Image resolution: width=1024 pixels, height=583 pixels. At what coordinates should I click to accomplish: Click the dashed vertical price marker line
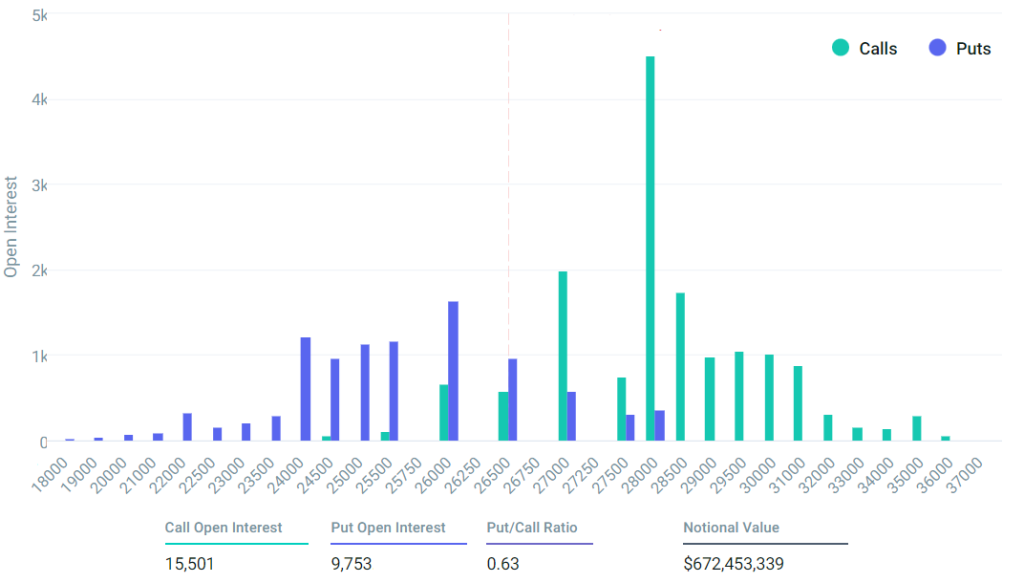tap(508, 200)
